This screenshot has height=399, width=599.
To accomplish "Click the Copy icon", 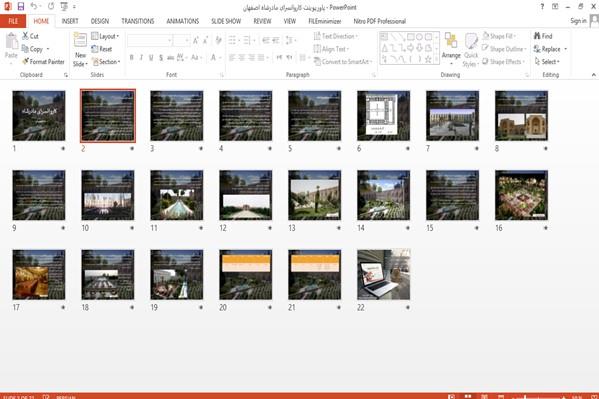I will (25, 49).
